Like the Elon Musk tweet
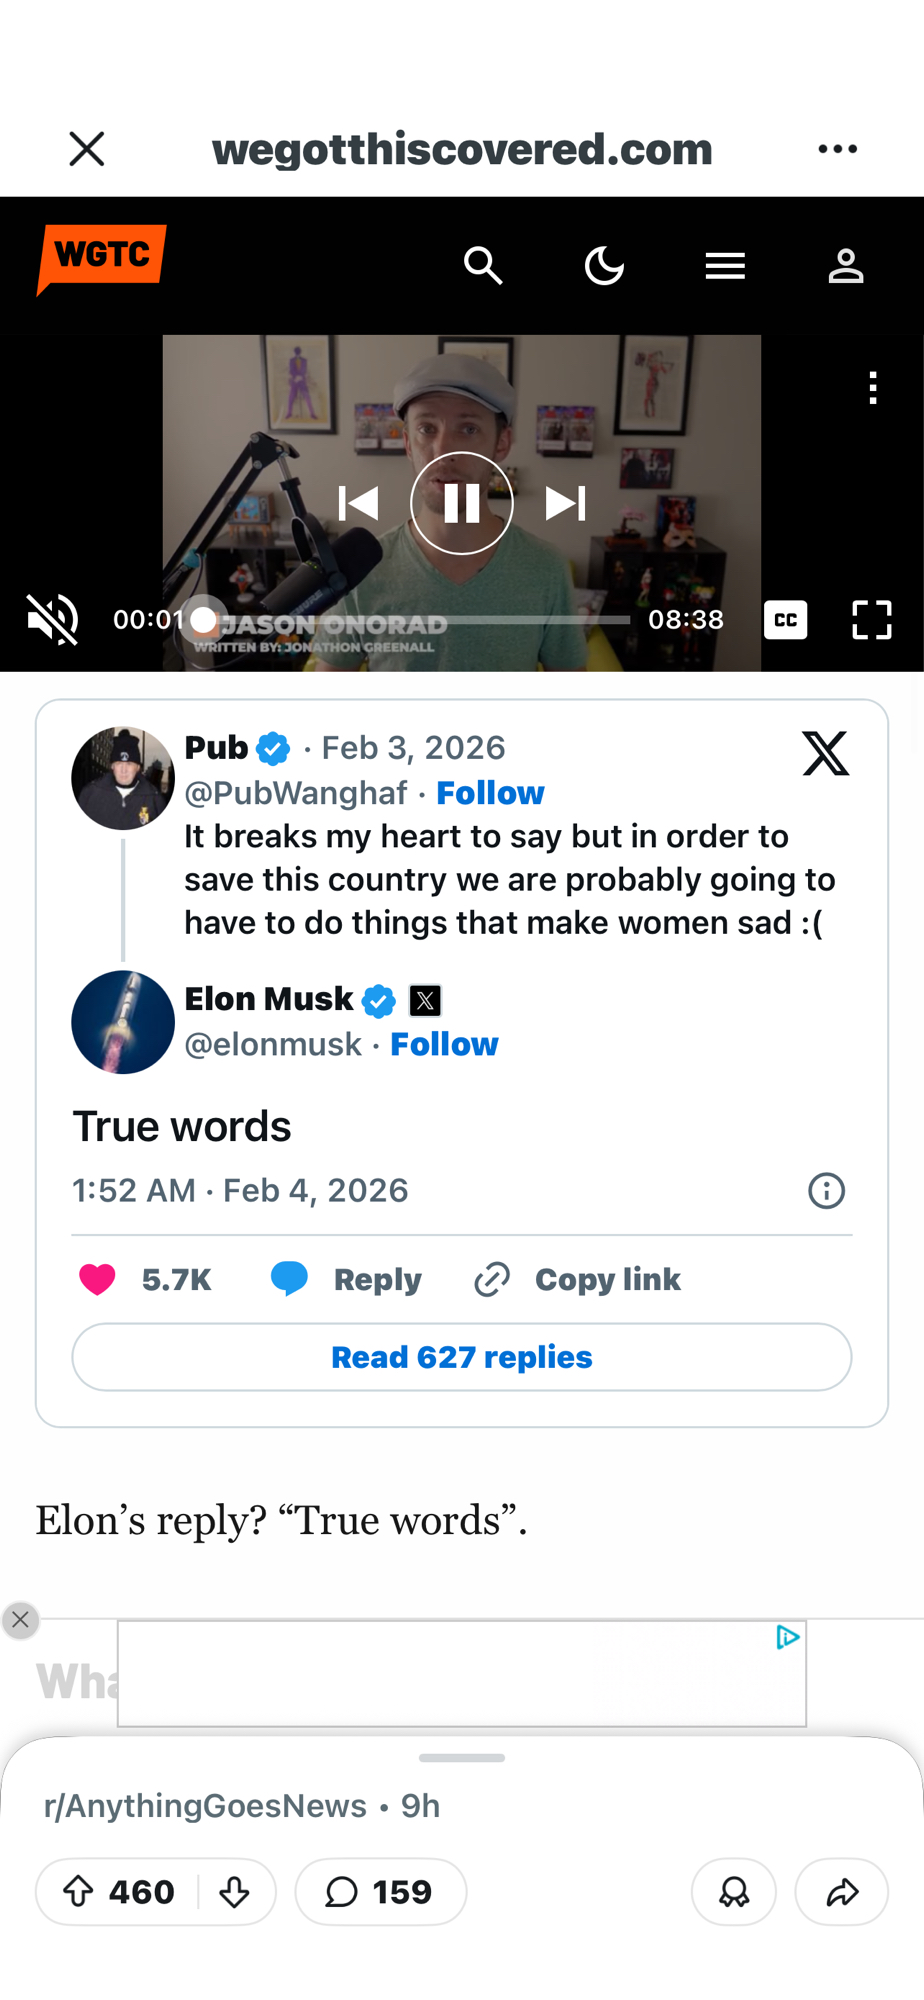 pyautogui.click(x=98, y=1279)
